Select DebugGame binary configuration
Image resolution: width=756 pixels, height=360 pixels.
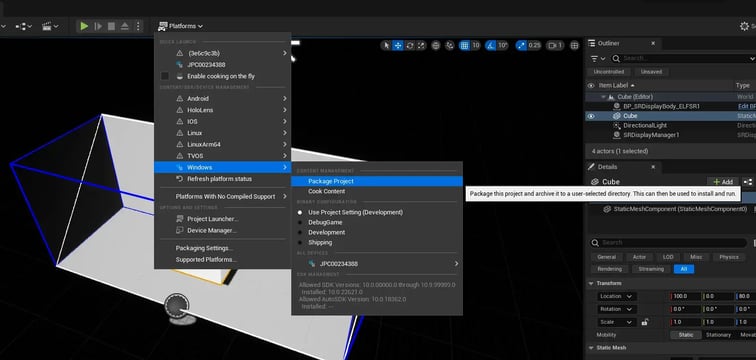click(x=377, y=222)
